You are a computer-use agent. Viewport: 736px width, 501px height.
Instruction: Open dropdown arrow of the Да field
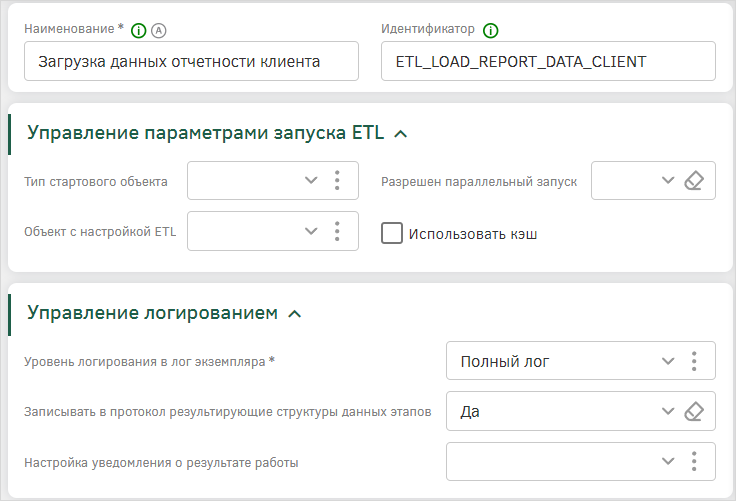[667, 411]
